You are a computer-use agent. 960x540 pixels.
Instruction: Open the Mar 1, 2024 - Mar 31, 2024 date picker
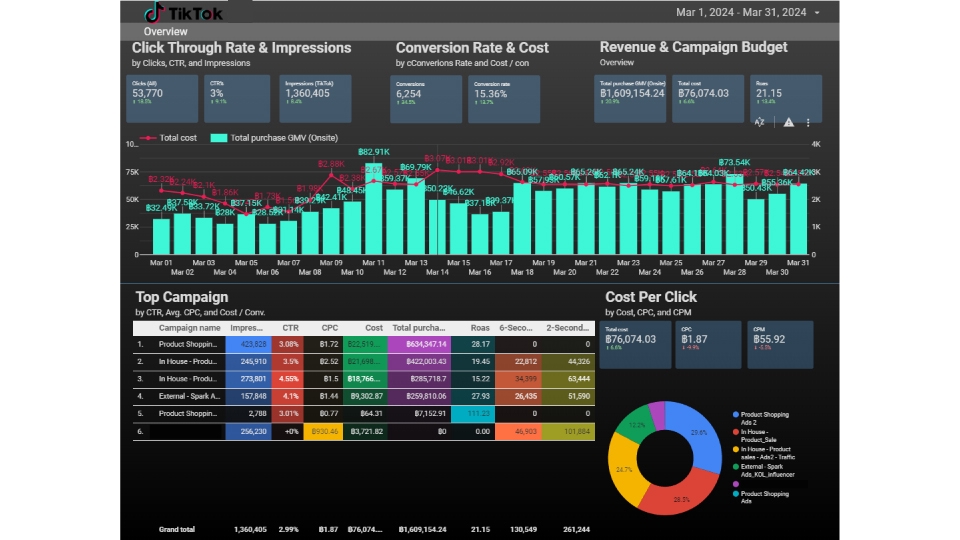(741, 12)
